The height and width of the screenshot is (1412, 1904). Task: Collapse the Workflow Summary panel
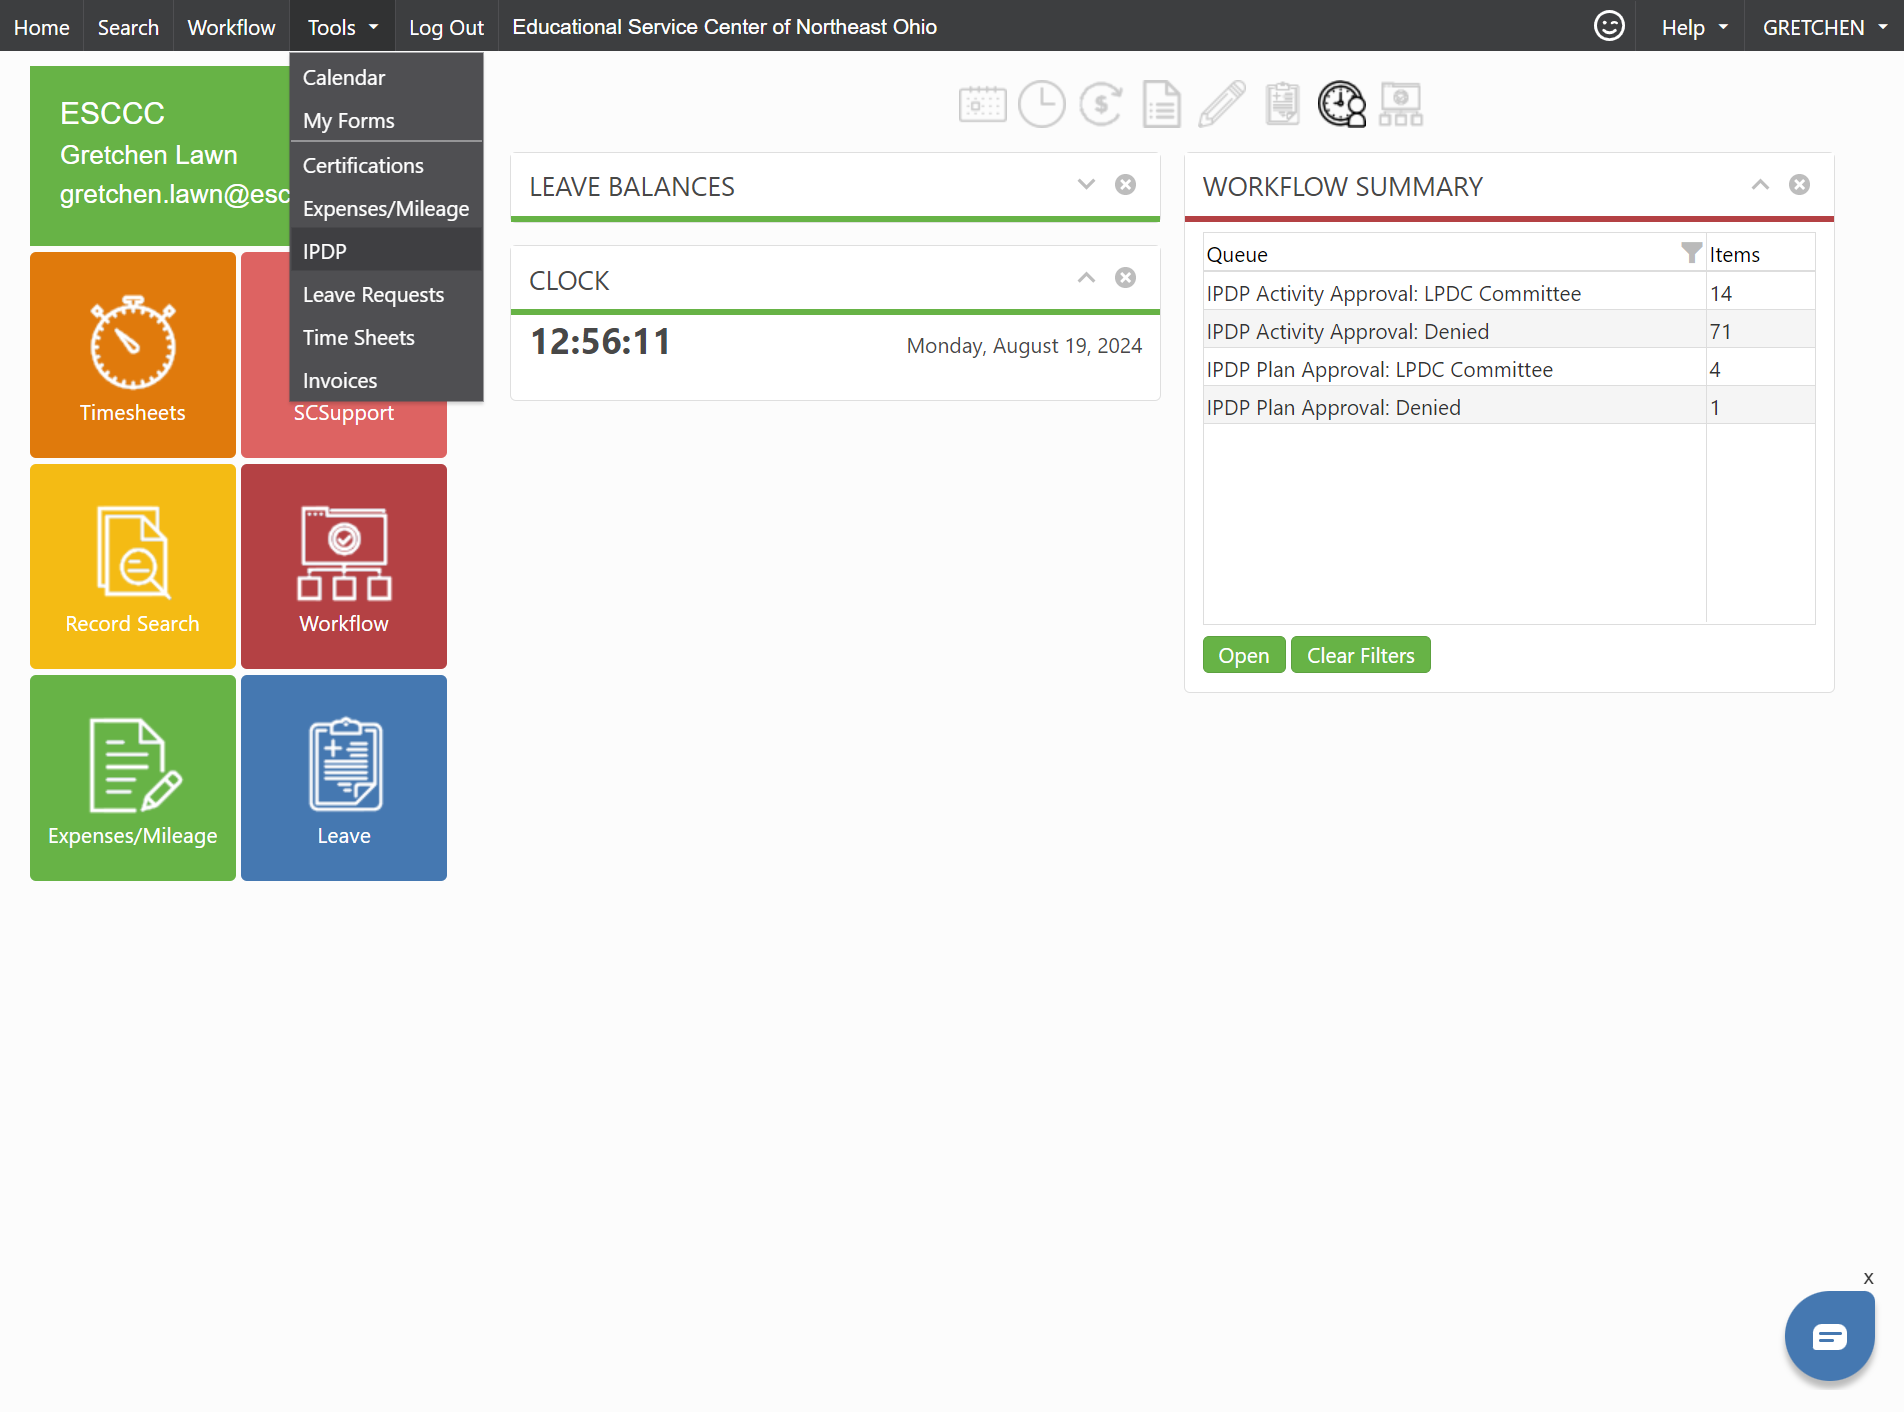[1760, 185]
